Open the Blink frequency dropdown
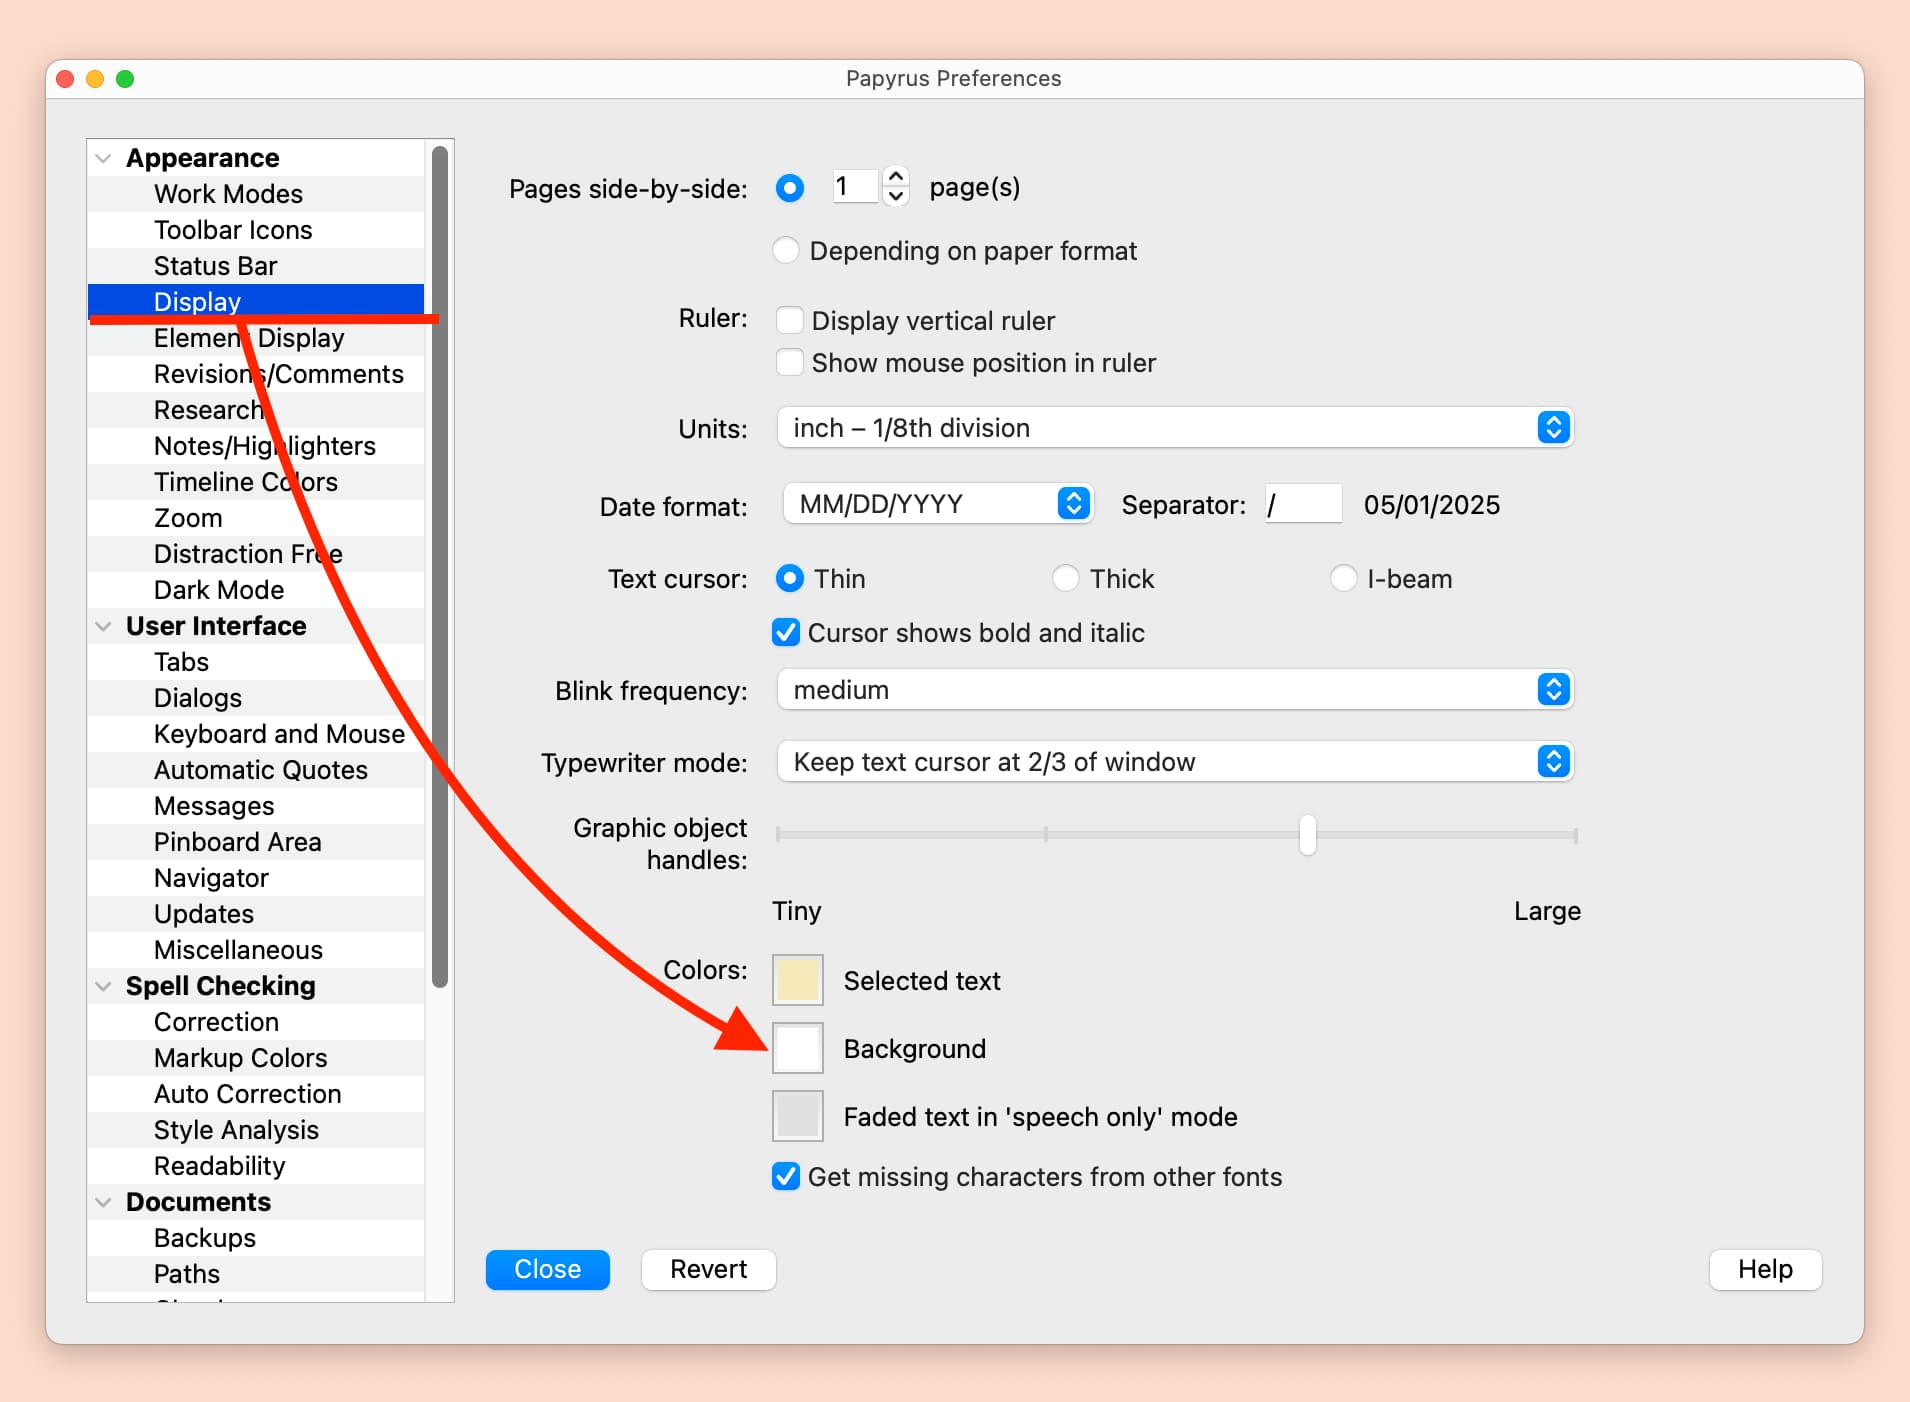Screen dimensions: 1910x1402 [x=1175, y=690]
